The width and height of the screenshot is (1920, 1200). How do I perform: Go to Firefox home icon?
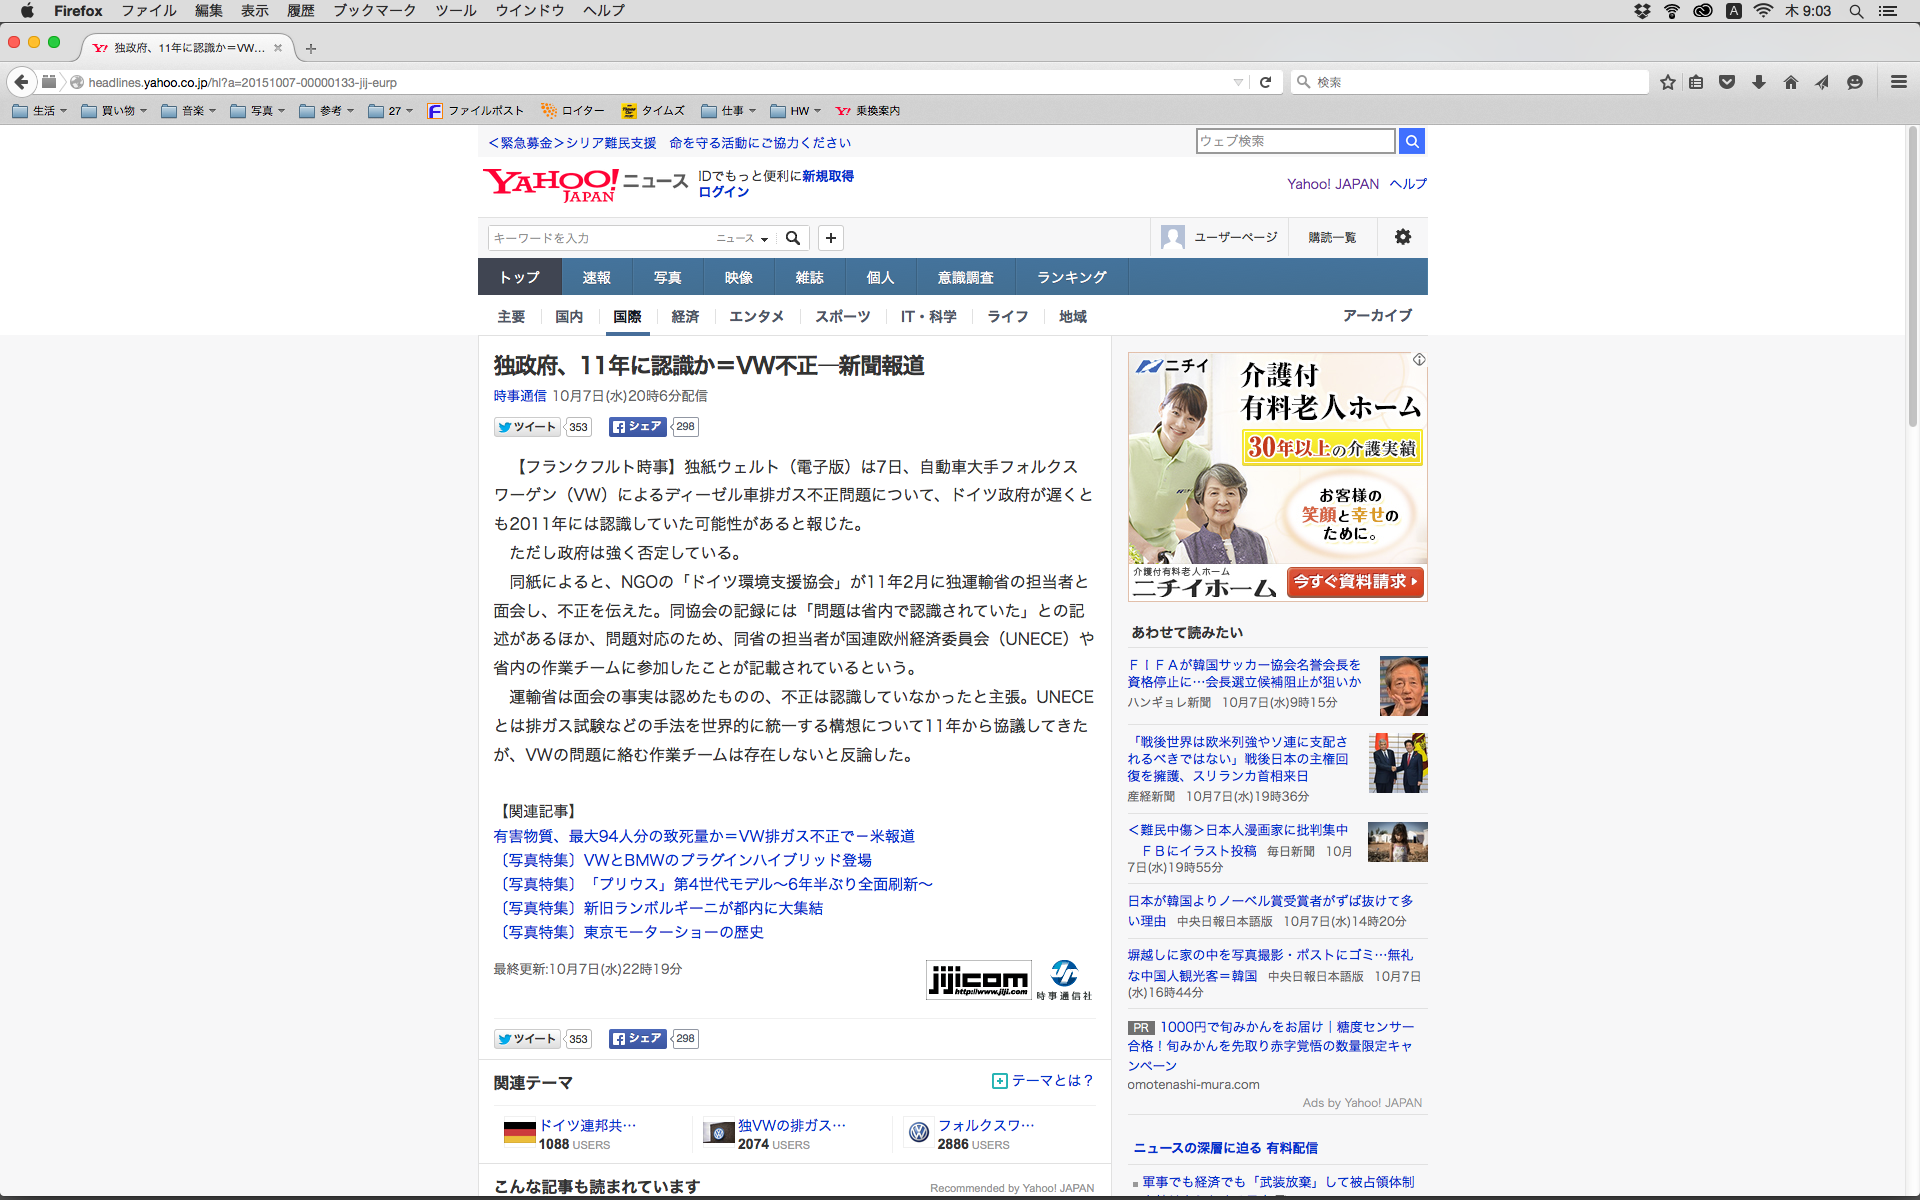click(x=1790, y=82)
